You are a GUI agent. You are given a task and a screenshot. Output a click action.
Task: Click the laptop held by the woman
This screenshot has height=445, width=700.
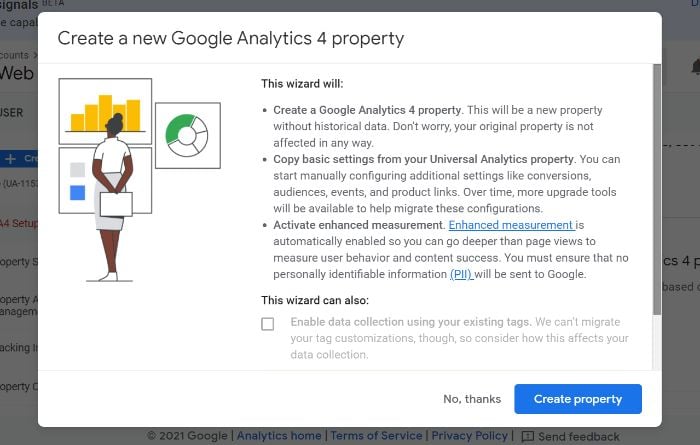pyautogui.click(x=116, y=204)
